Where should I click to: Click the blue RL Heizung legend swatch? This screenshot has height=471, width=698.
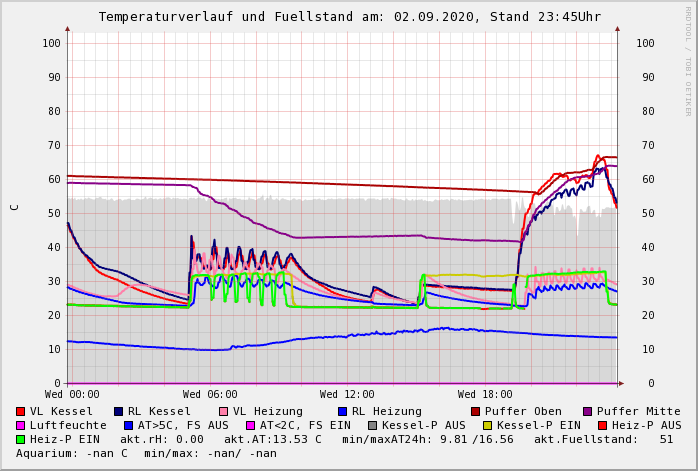tap(343, 411)
